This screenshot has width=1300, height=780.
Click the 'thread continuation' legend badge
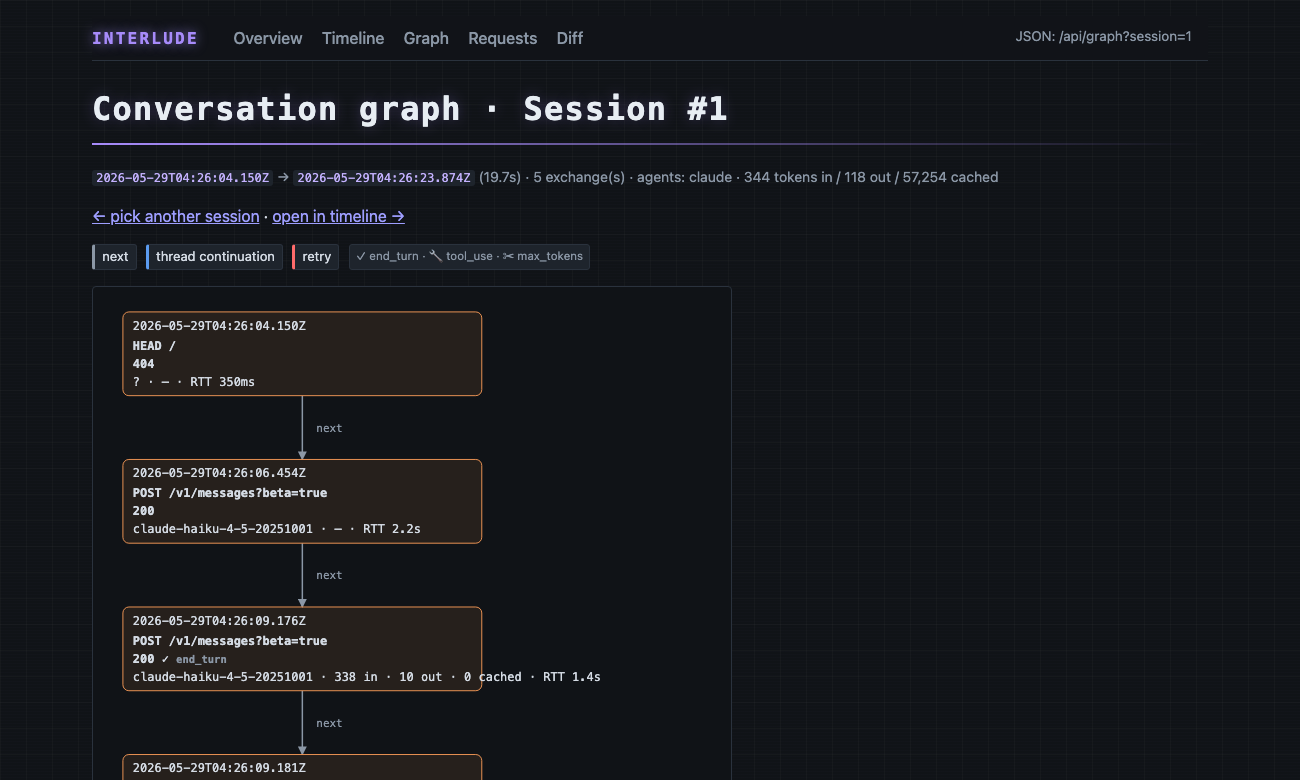click(214, 257)
